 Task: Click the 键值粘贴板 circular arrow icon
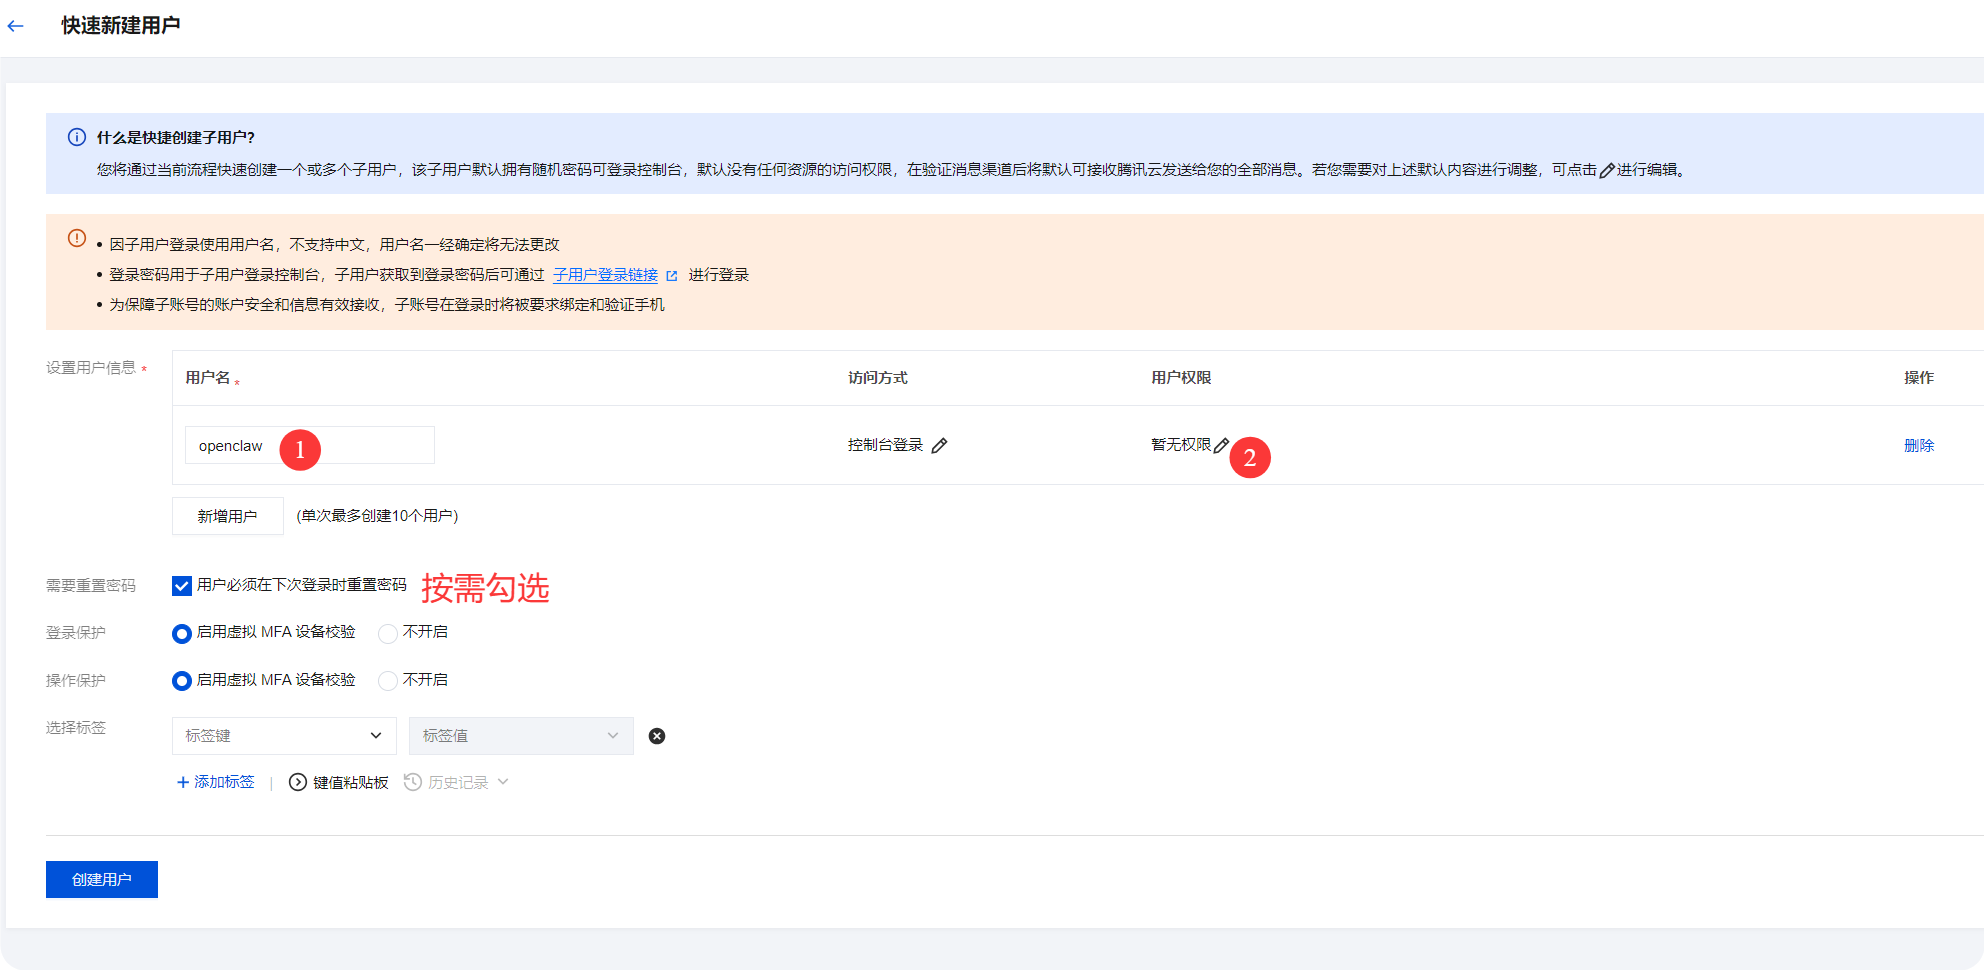297,782
